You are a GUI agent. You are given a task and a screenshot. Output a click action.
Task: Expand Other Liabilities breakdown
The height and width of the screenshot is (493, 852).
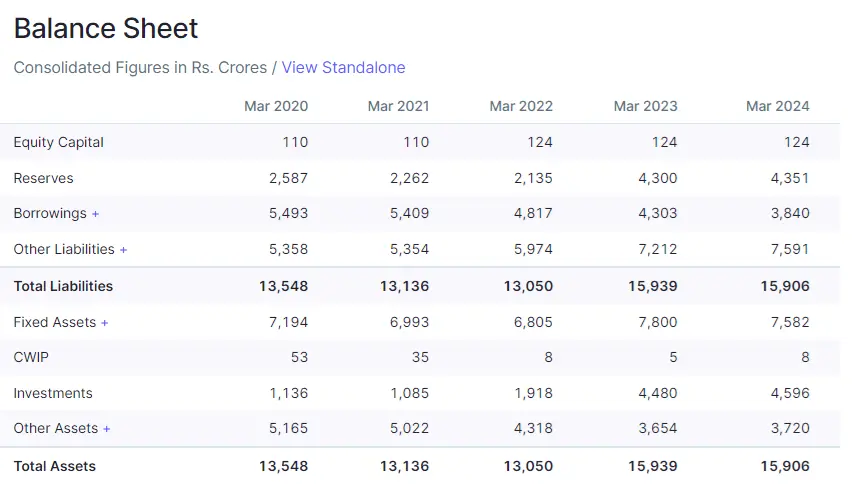click(x=70, y=249)
